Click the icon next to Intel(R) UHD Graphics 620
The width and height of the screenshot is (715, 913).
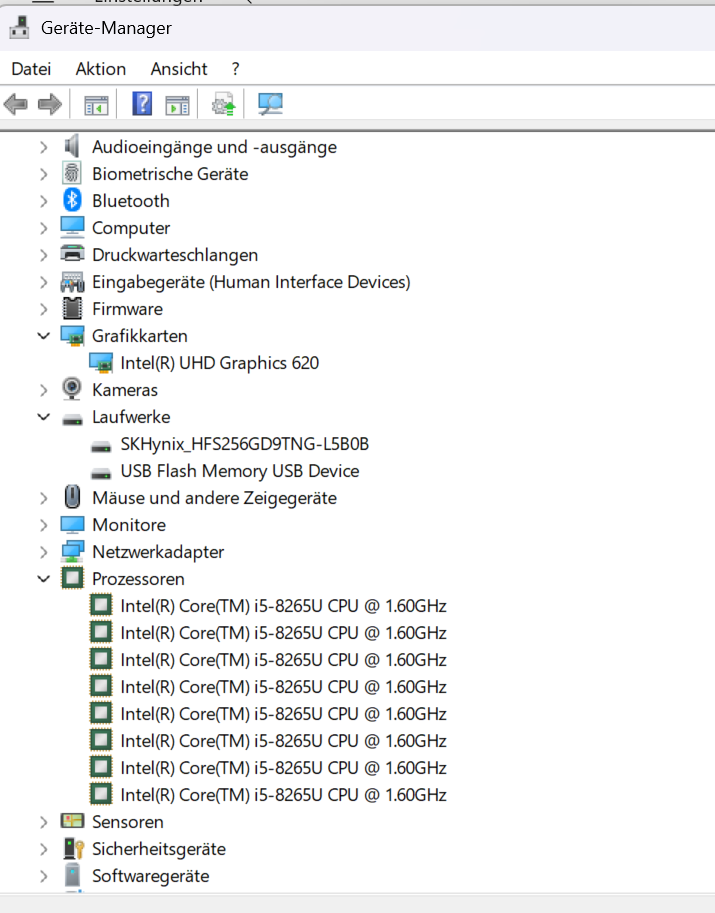pos(101,363)
